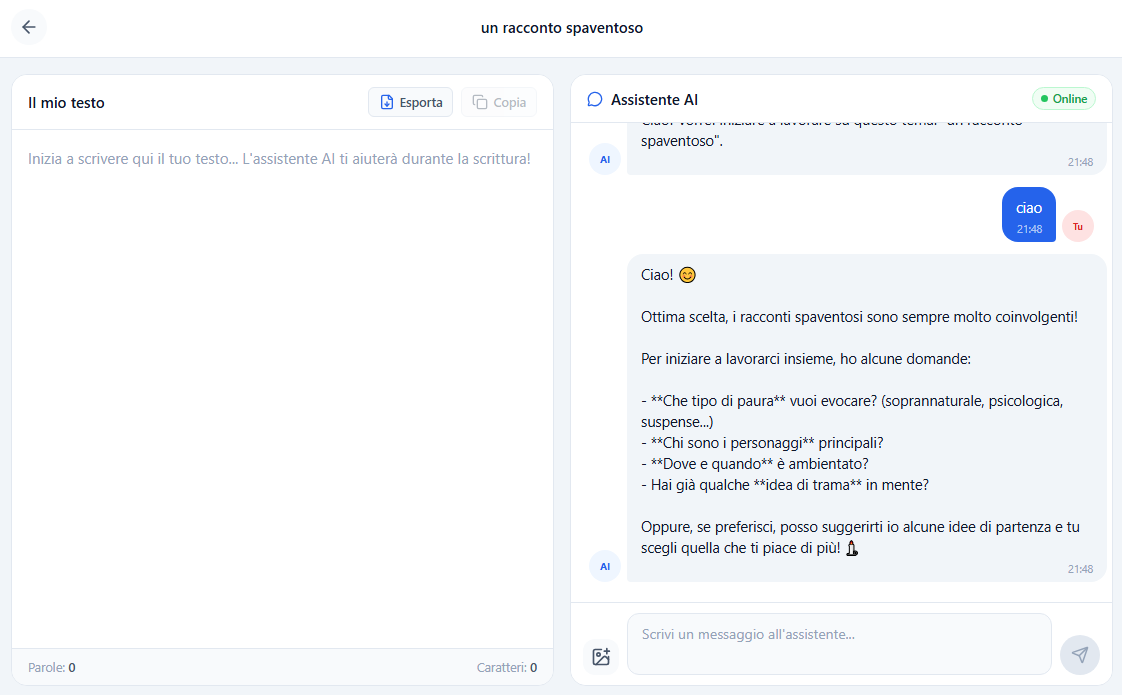Click the blue "ciao" message bubble
Screen dimensions: 1122x695
(x=1029, y=215)
